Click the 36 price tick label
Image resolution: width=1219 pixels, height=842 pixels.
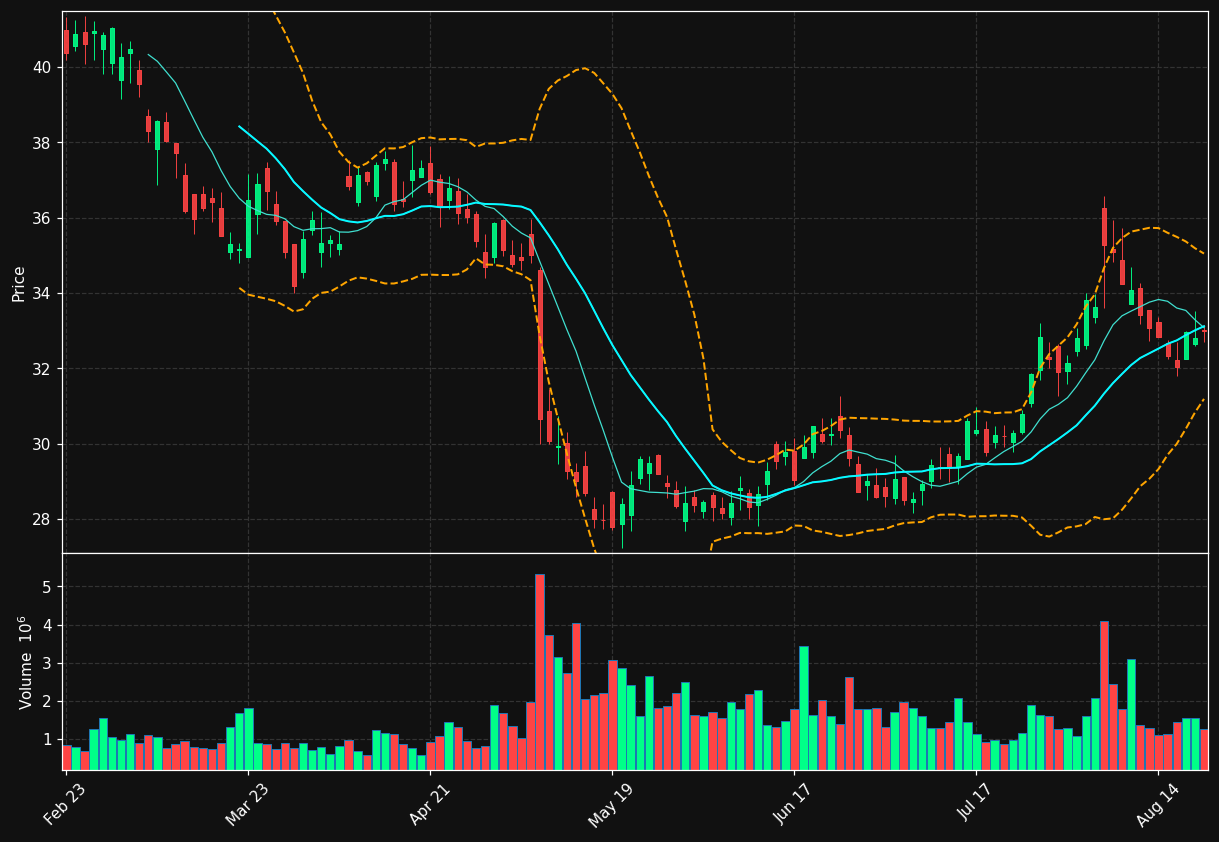click(42, 218)
